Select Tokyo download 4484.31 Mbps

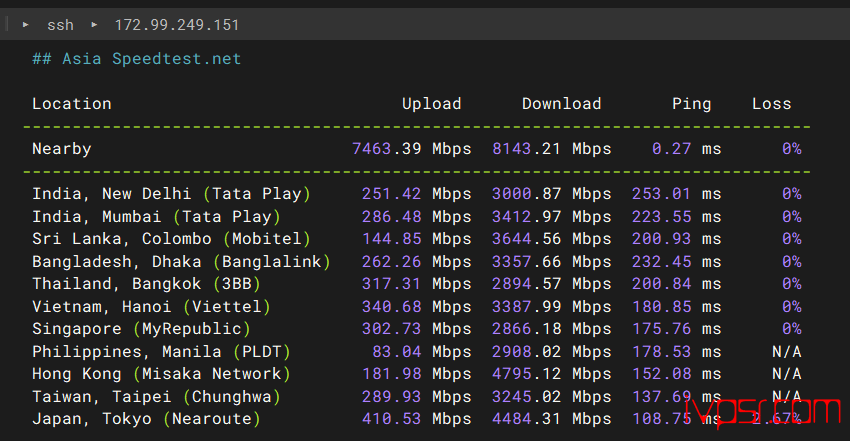click(552, 419)
